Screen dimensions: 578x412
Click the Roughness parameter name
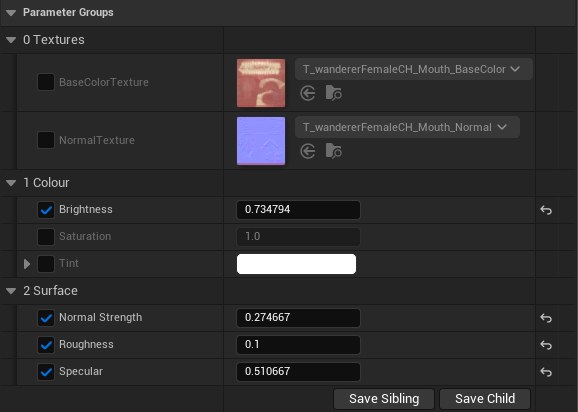[x=86, y=344]
